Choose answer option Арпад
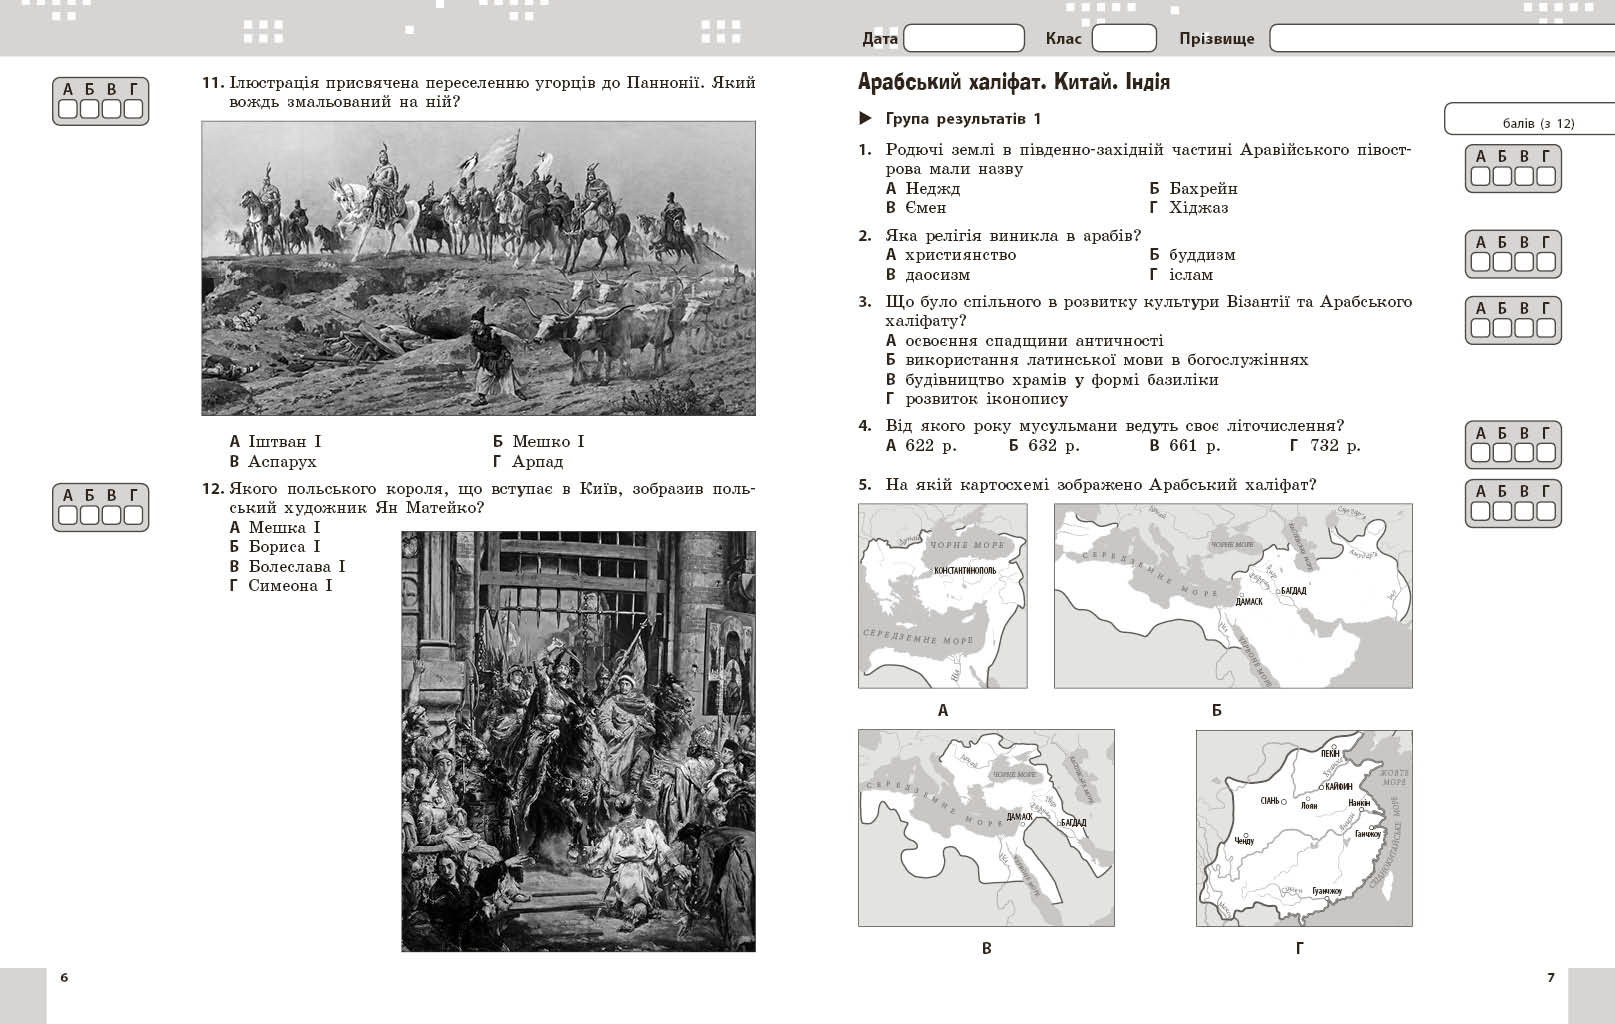 (537, 462)
